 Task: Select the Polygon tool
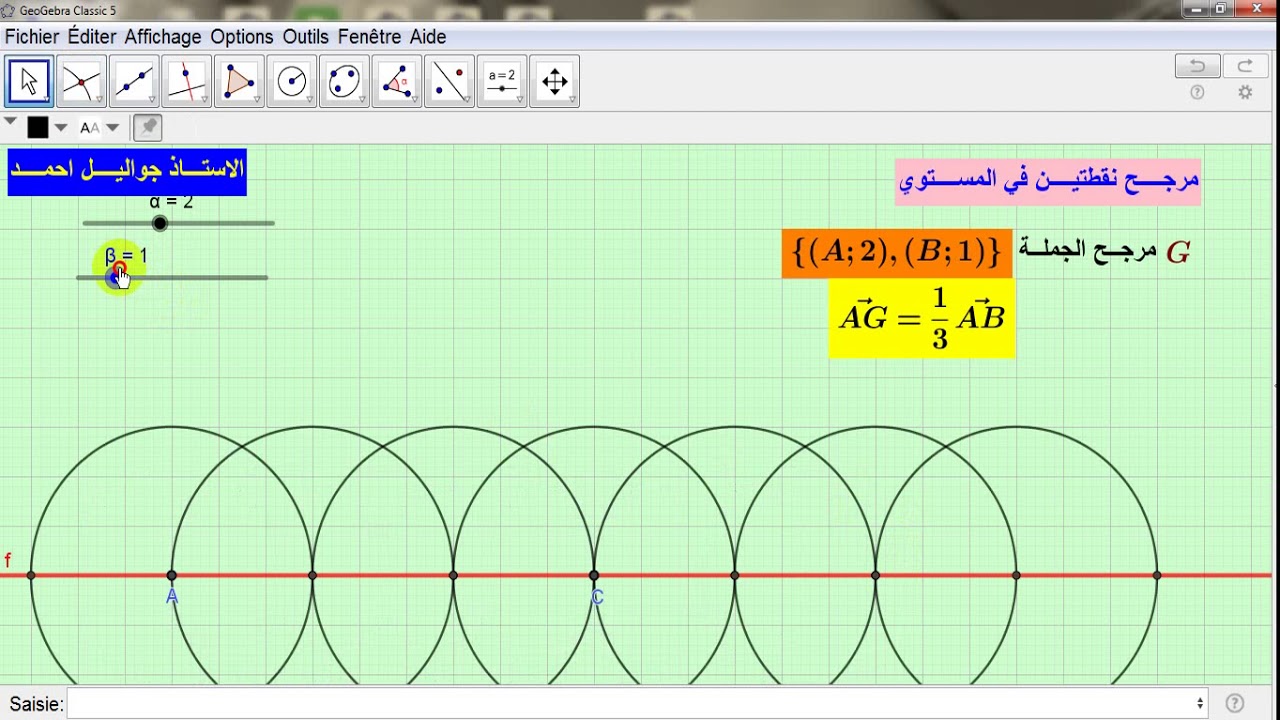(x=238, y=81)
